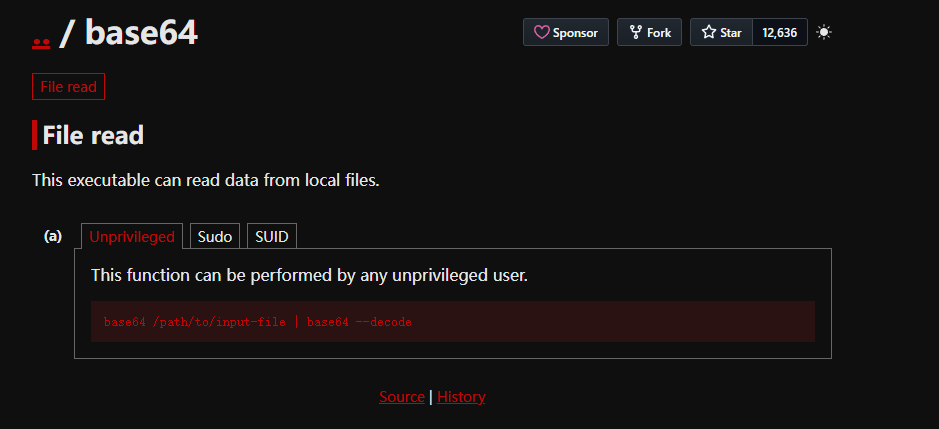Toggle the light/dark theme sun icon

(823, 32)
